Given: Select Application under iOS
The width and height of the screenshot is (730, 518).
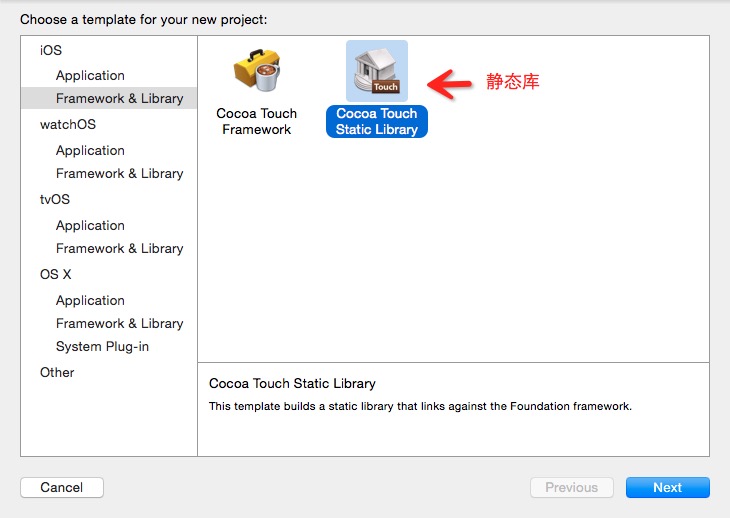Looking at the screenshot, I should click(90, 75).
